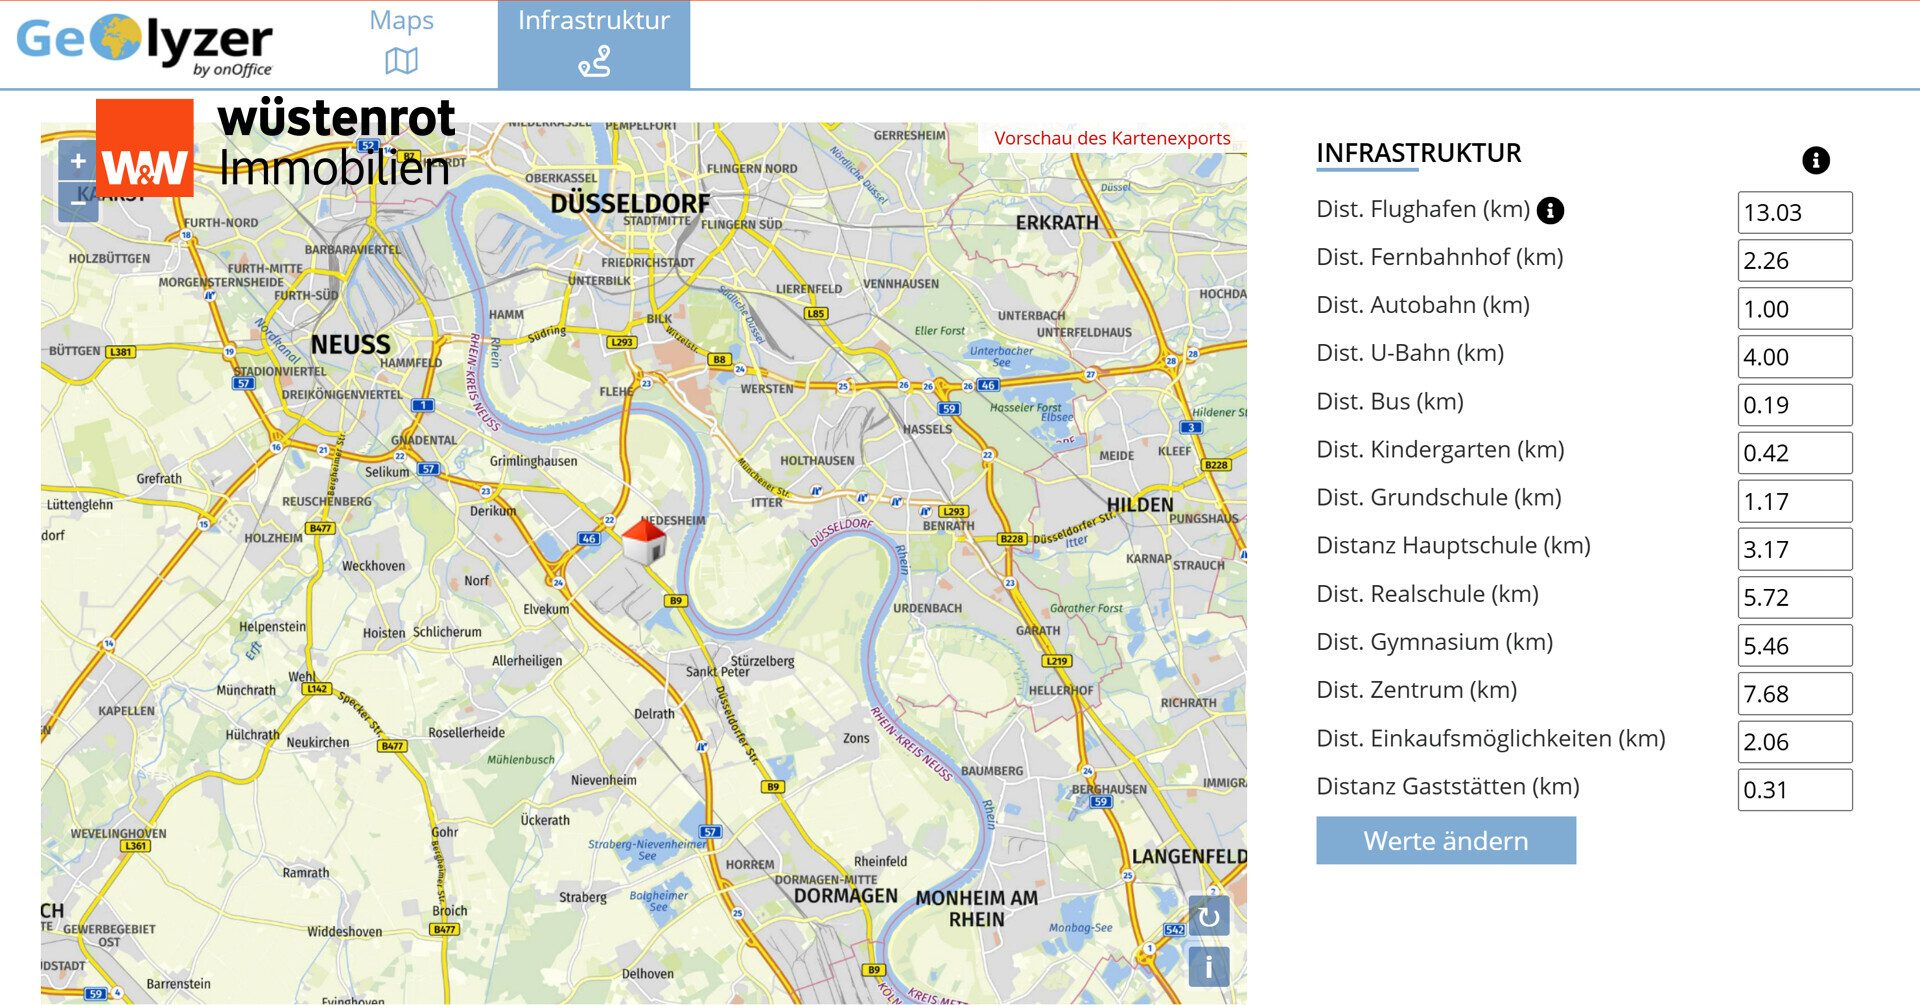Edit the Dist. Realschule value field

coord(1795,597)
